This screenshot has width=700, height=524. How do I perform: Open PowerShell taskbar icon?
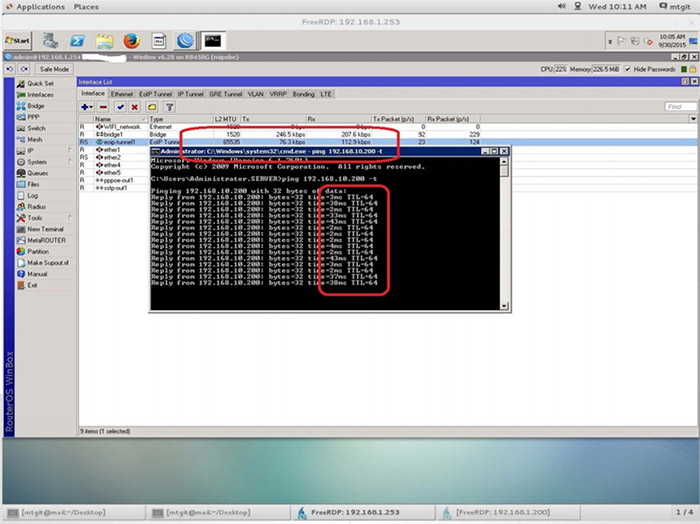coord(77,41)
